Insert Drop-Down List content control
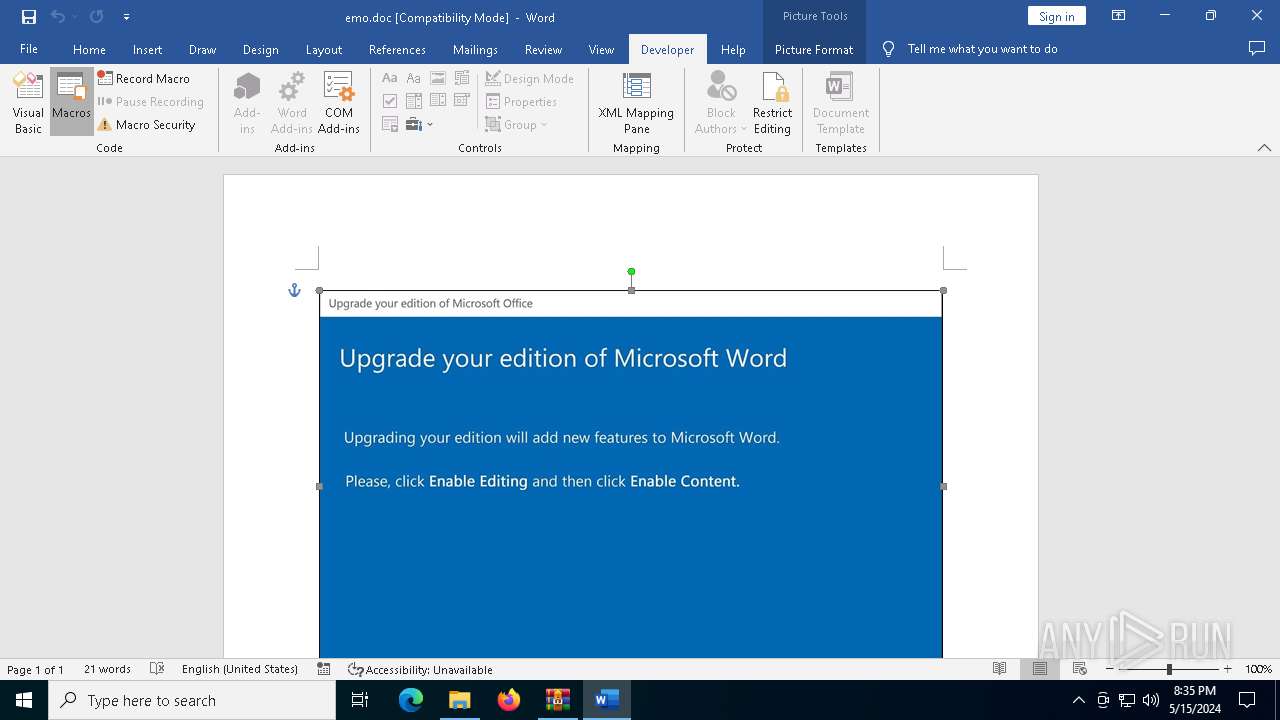 438,101
